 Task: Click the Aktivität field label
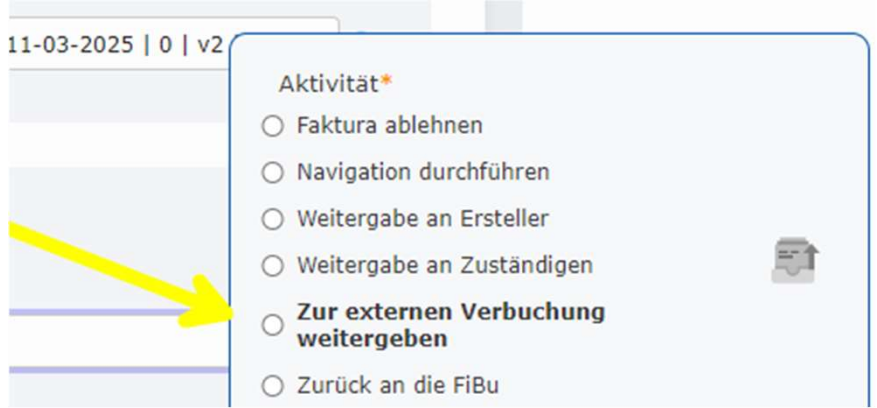coord(328,84)
